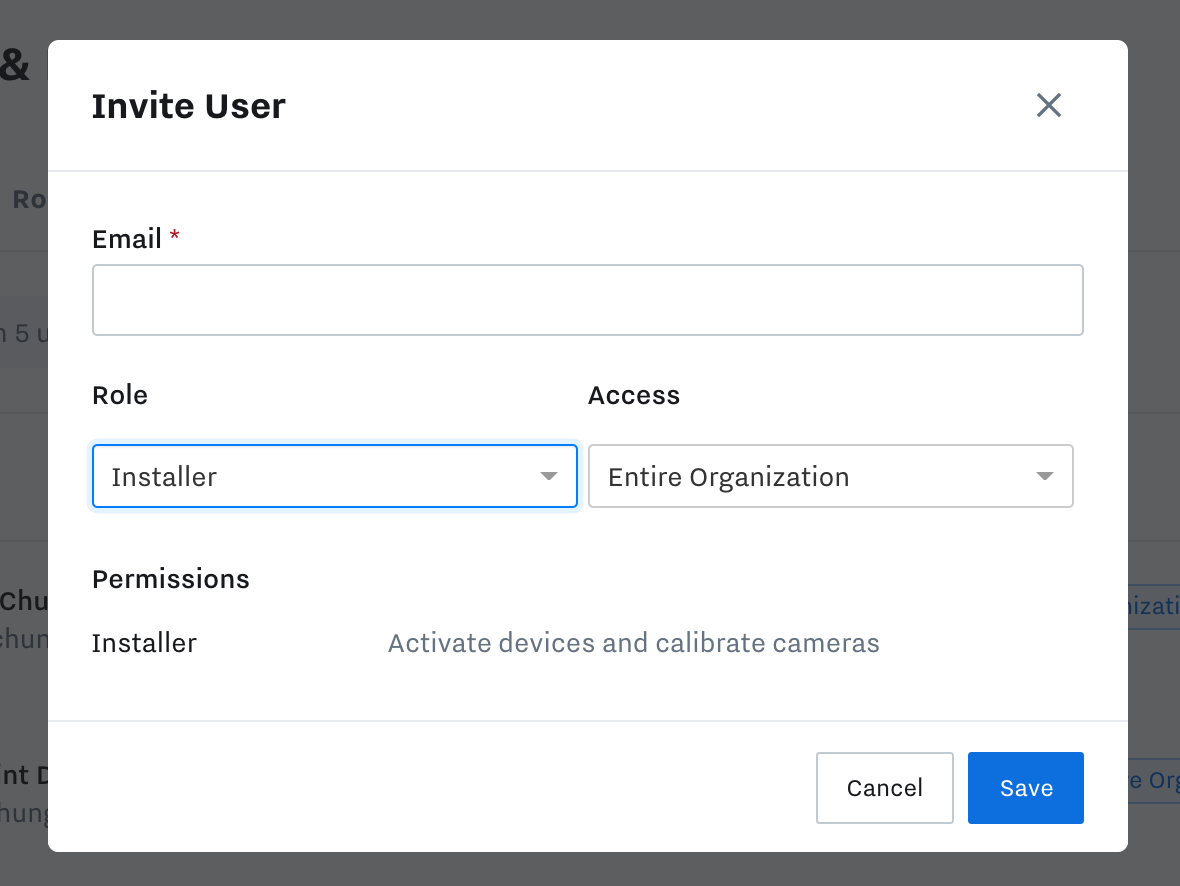Click the arrow on the Role dropdown
Viewport: 1180px width, 886px height.
click(548, 476)
